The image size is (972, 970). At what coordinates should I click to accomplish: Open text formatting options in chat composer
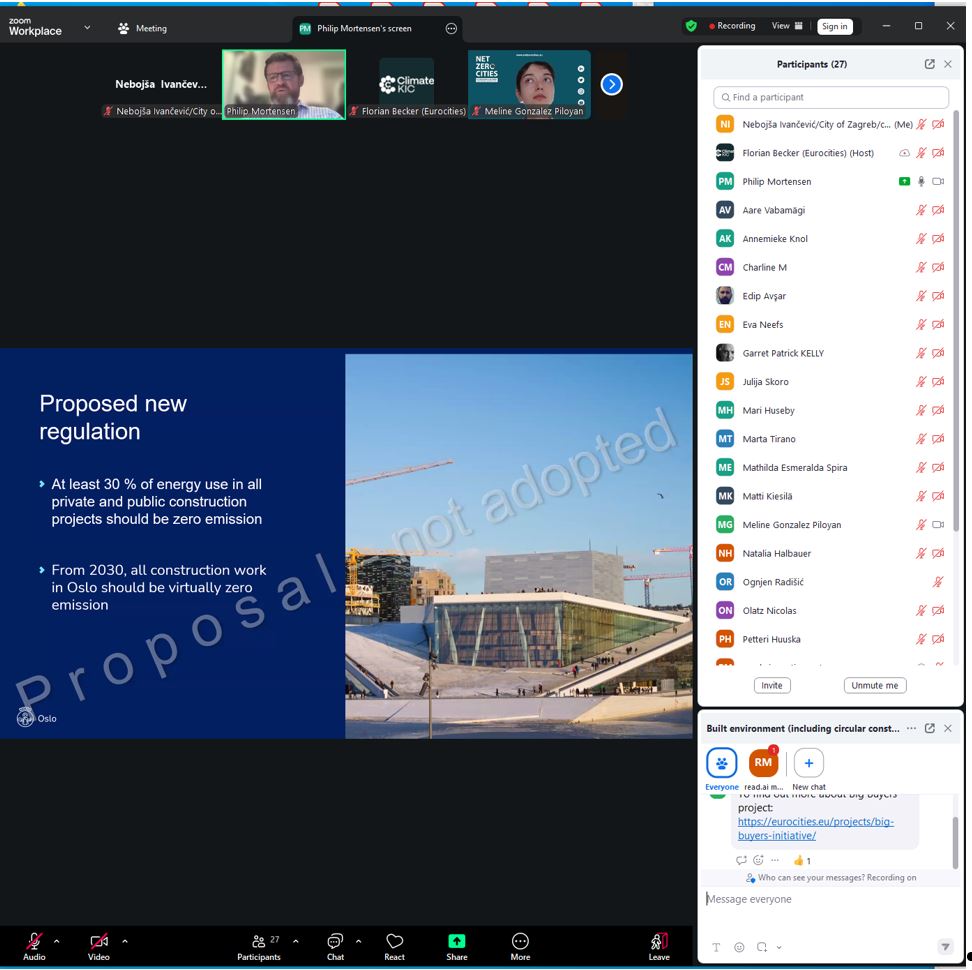tap(716, 947)
